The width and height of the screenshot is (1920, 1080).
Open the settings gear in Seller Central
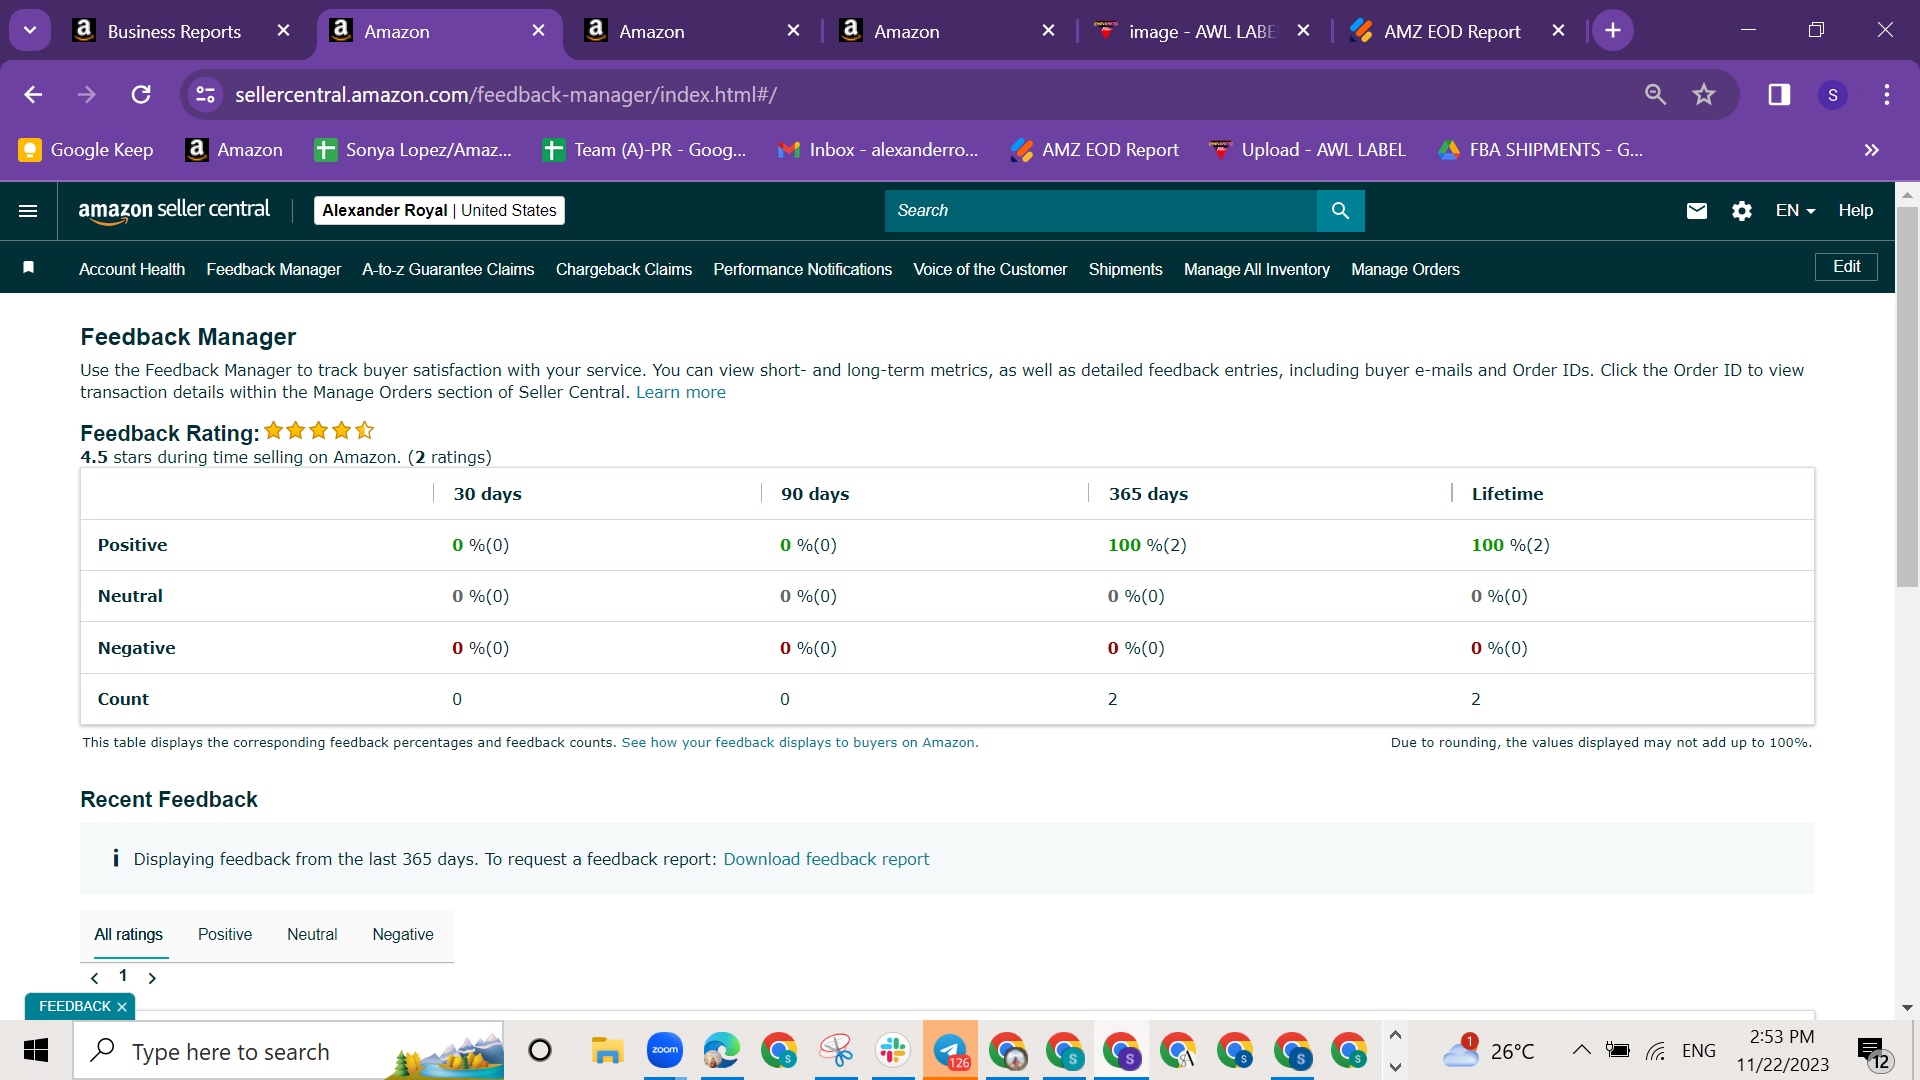1742,211
